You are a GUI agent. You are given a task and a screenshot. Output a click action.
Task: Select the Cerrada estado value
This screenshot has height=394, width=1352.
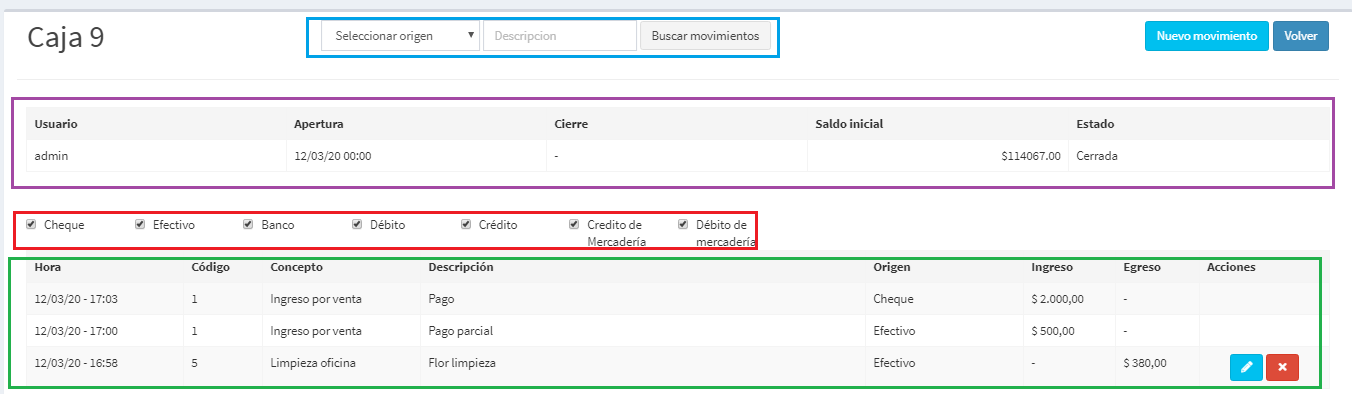(1097, 156)
